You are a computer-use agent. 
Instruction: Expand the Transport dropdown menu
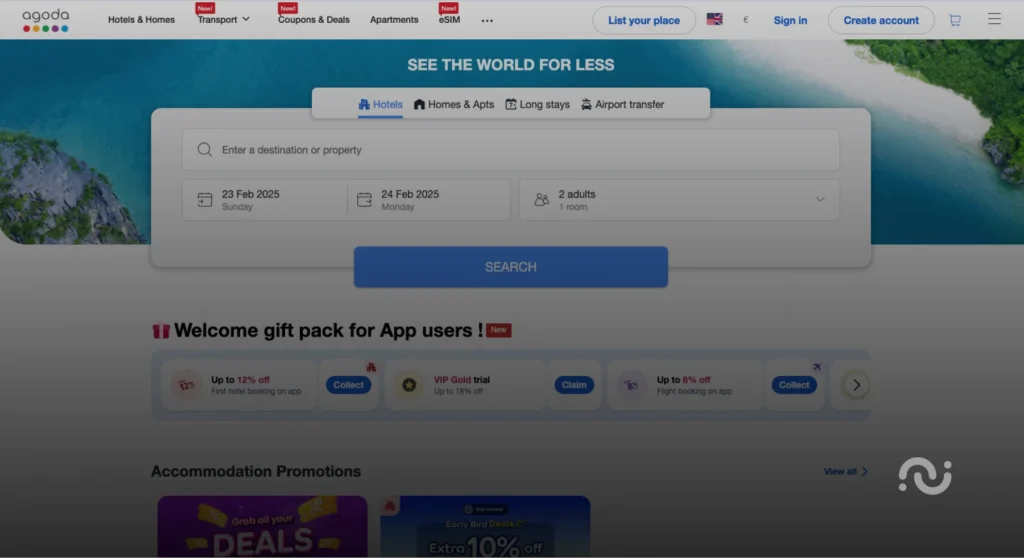tap(223, 20)
